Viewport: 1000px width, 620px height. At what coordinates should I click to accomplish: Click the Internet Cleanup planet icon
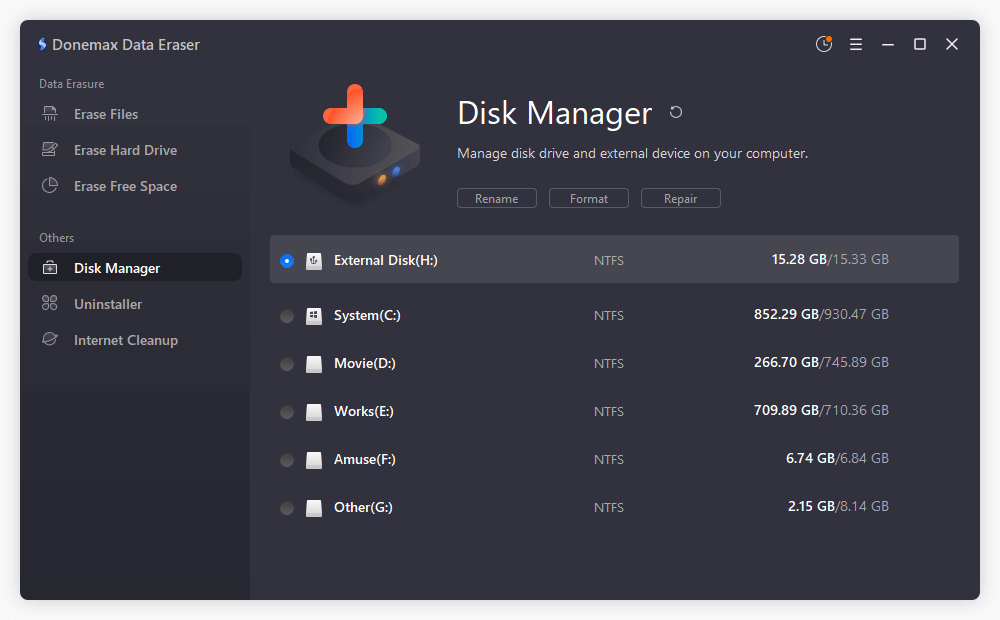pyautogui.click(x=50, y=339)
